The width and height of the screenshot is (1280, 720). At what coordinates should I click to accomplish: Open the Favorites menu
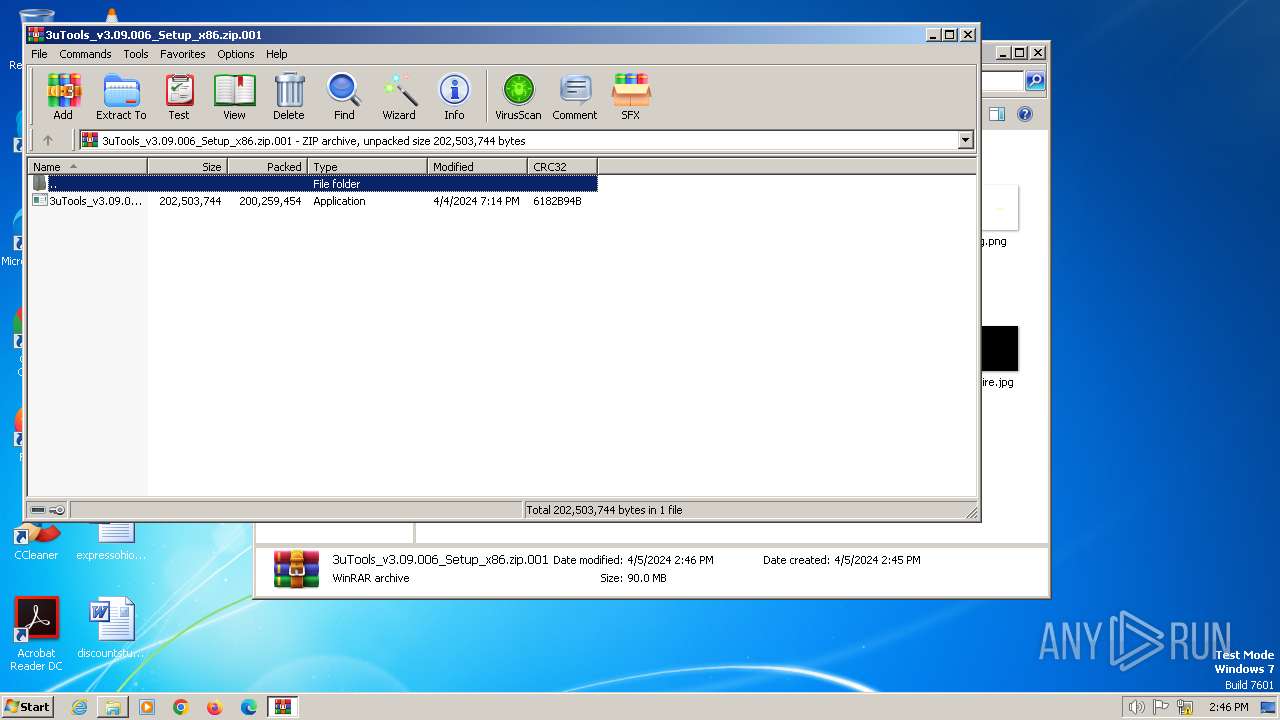coord(183,54)
